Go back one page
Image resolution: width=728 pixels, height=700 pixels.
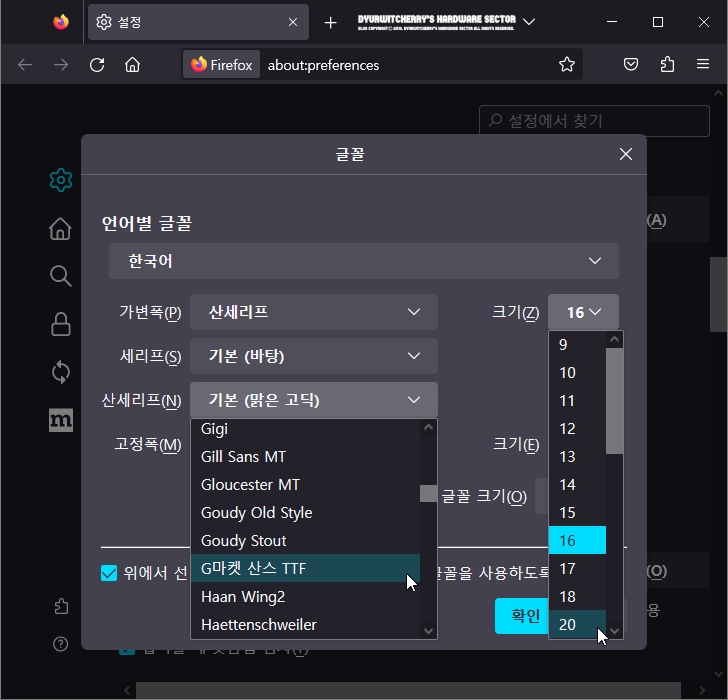[x=25, y=65]
